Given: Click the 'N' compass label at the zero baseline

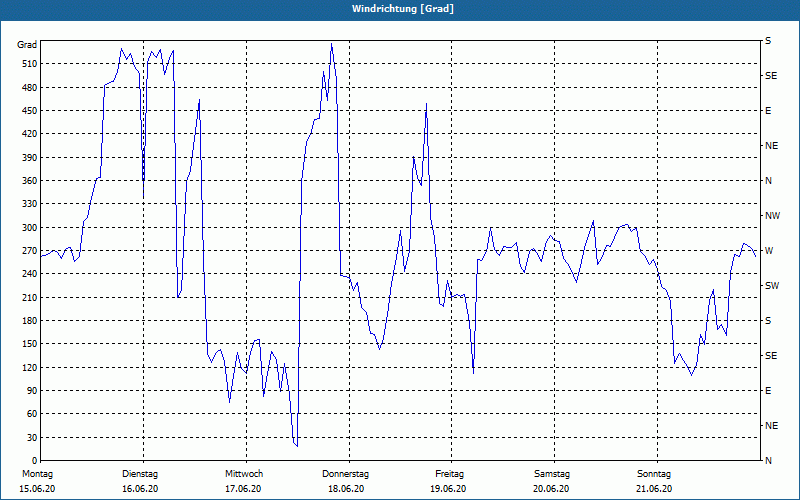Looking at the screenshot, I should coord(769,461).
